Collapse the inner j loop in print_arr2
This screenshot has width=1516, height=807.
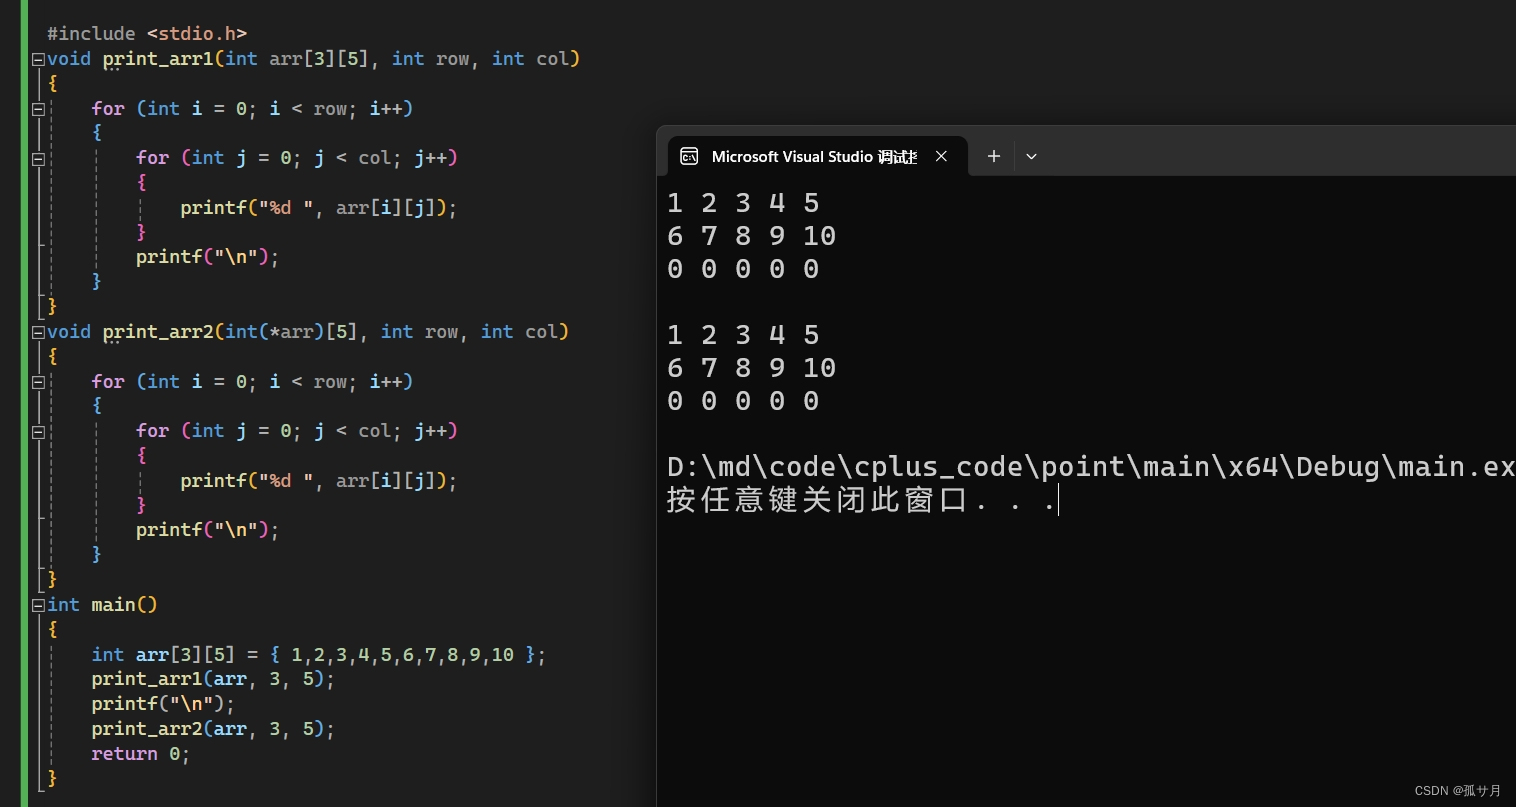(x=38, y=431)
